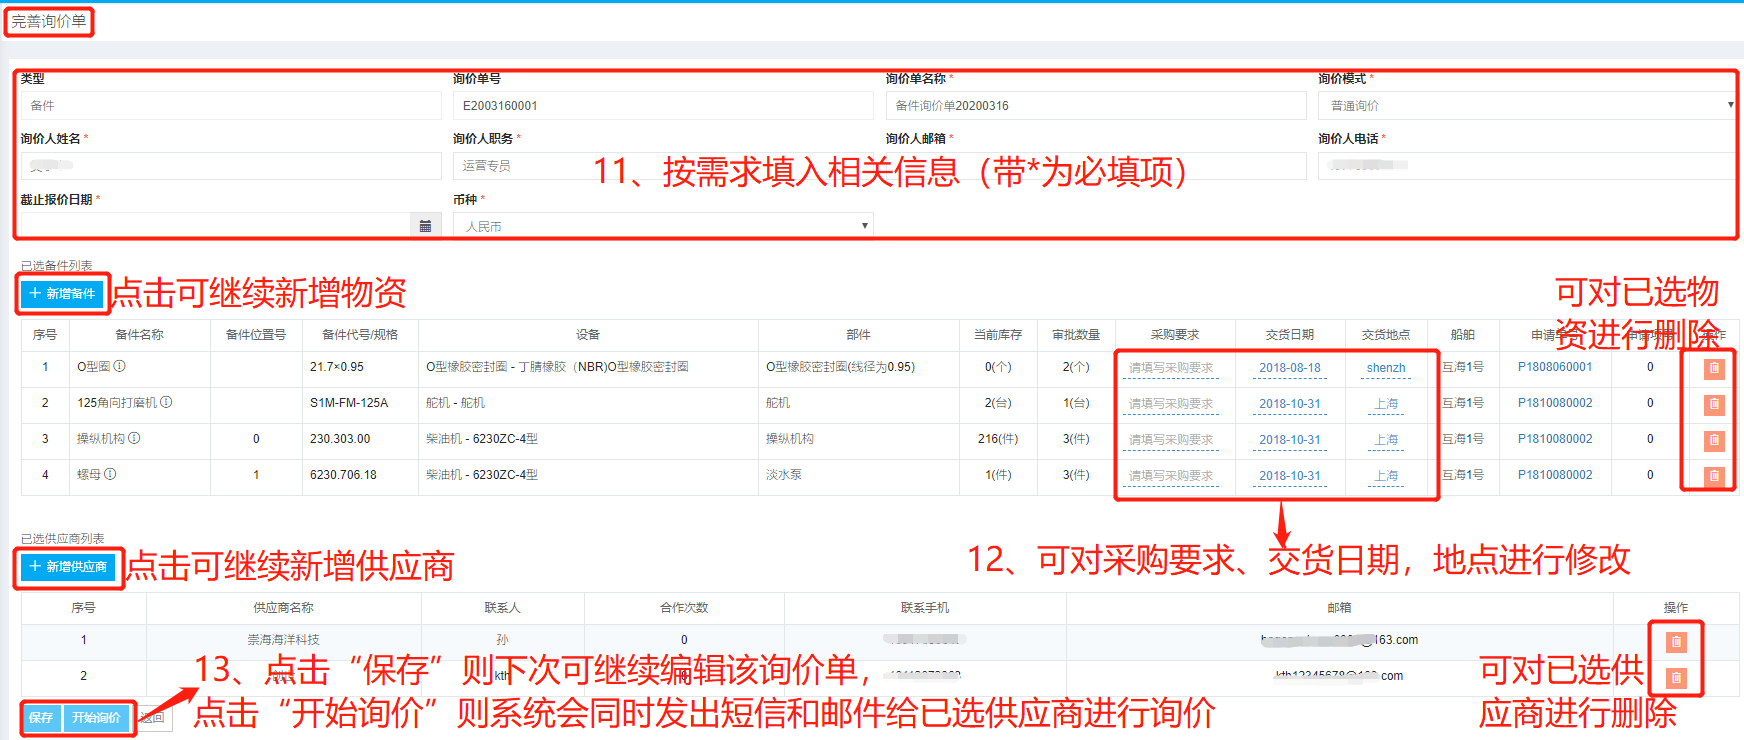Click 新增备件 button to add parts

click(x=62, y=293)
